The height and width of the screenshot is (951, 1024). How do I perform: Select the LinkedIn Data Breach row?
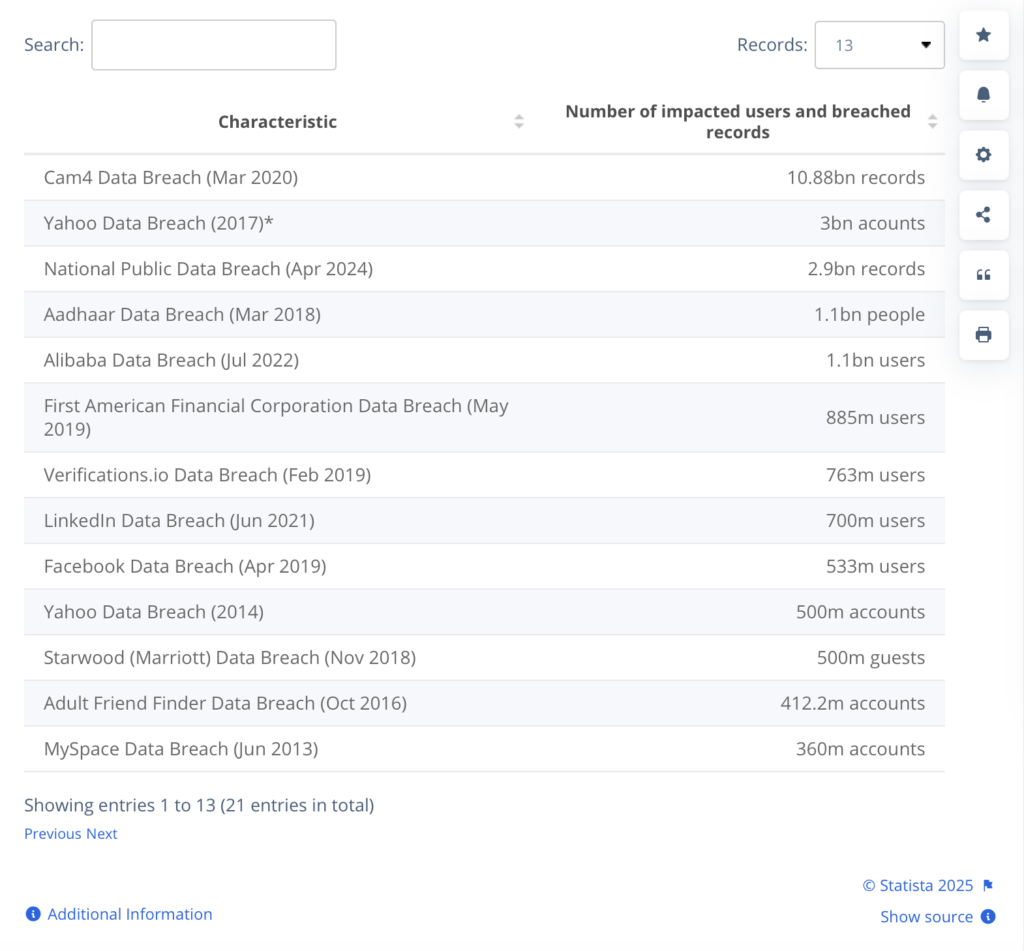pyautogui.click(x=178, y=521)
